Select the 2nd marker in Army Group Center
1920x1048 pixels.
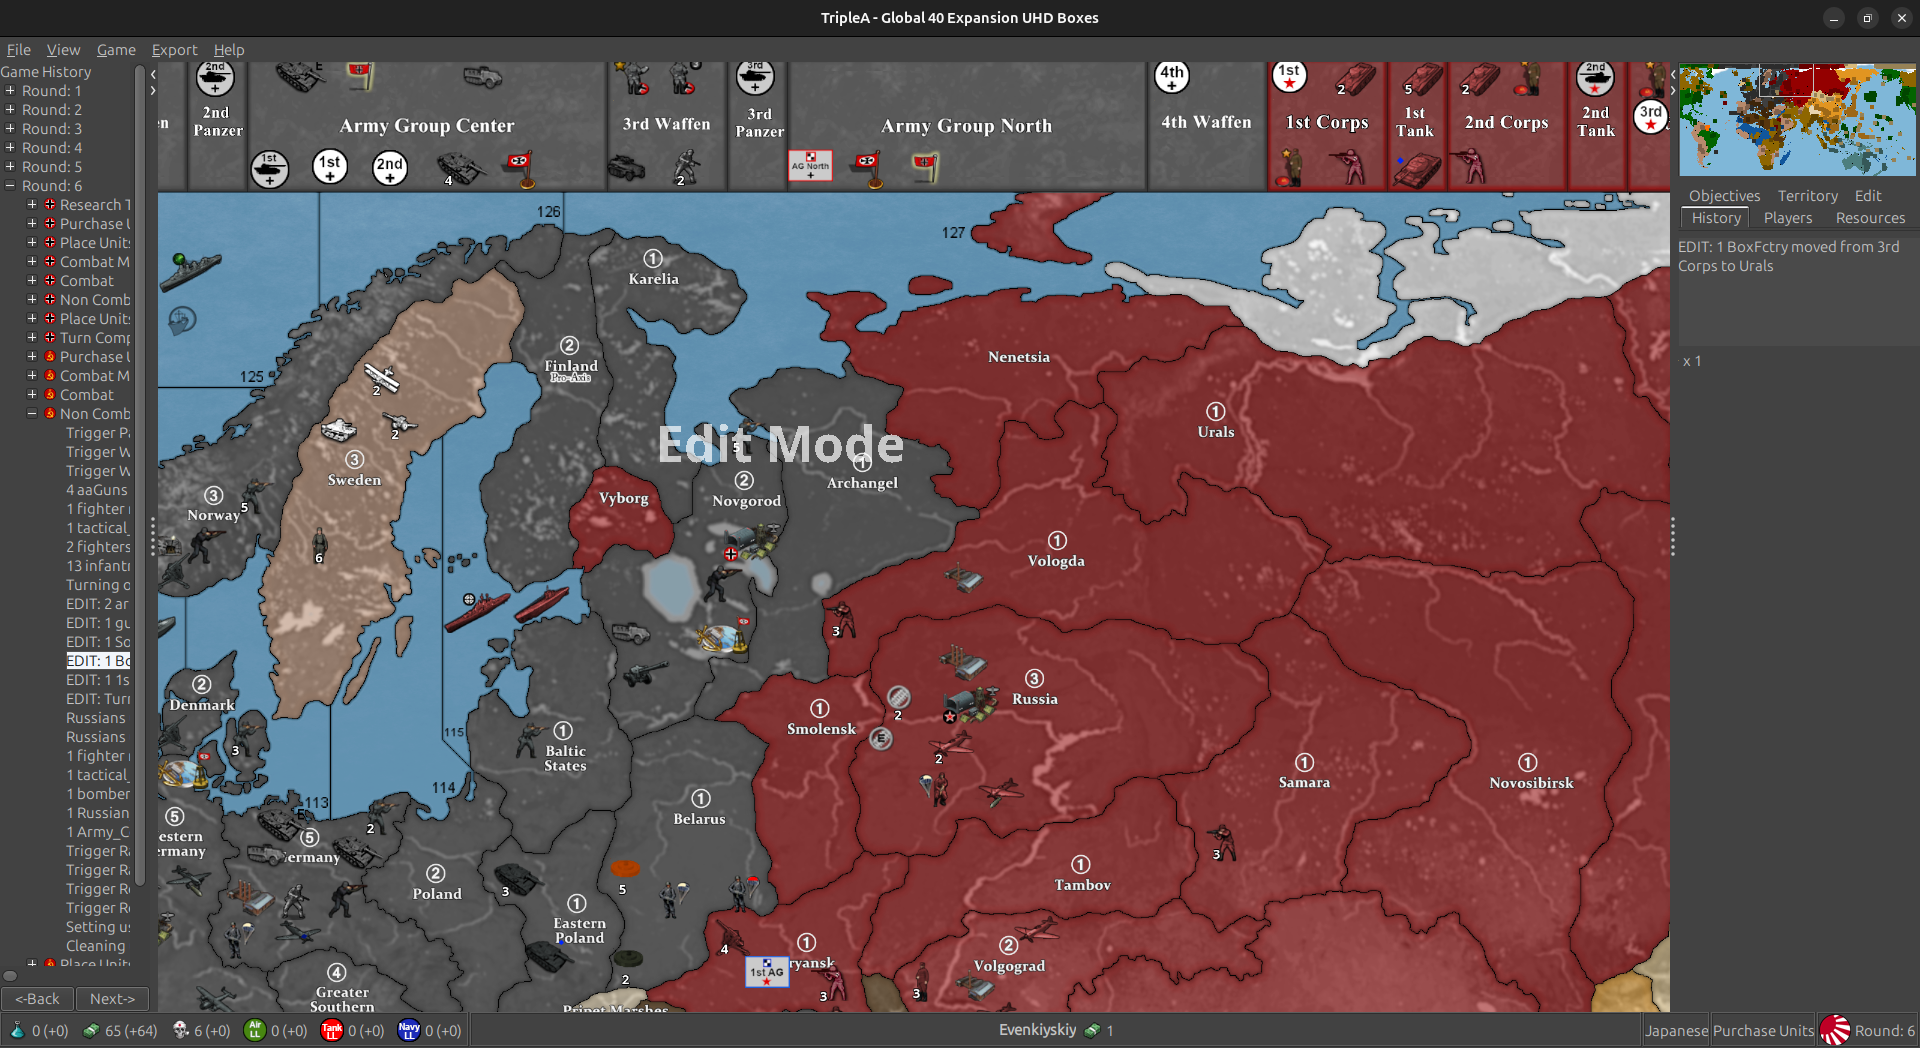coord(390,167)
